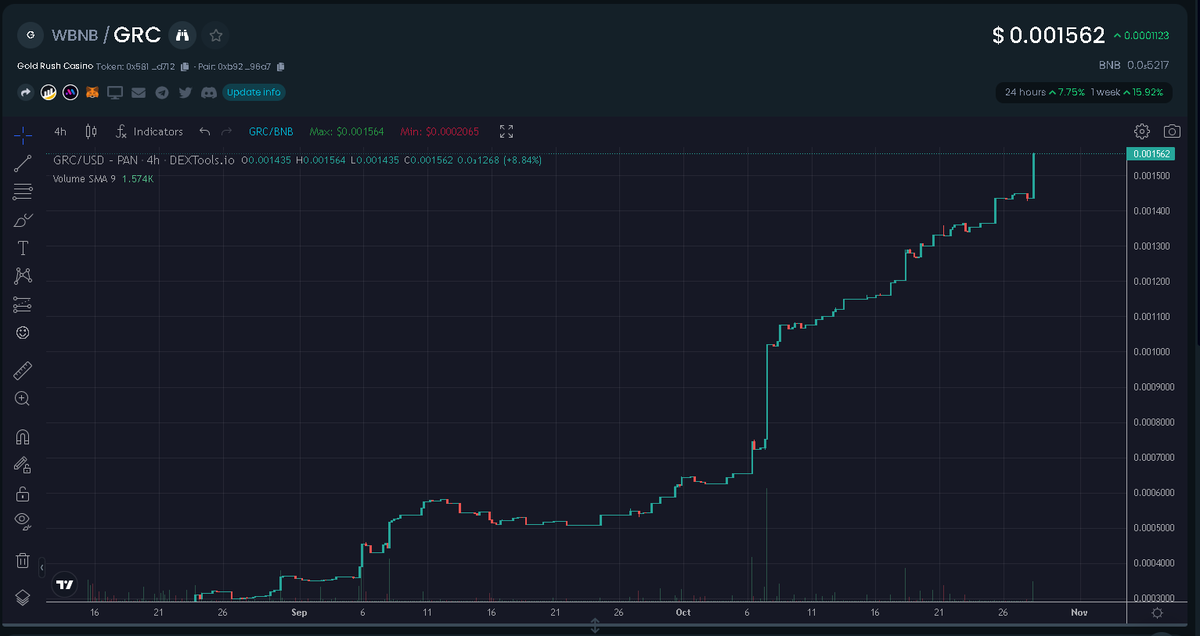
Task: Open the CoinGecko-style chart link icon
Action: pos(48,92)
